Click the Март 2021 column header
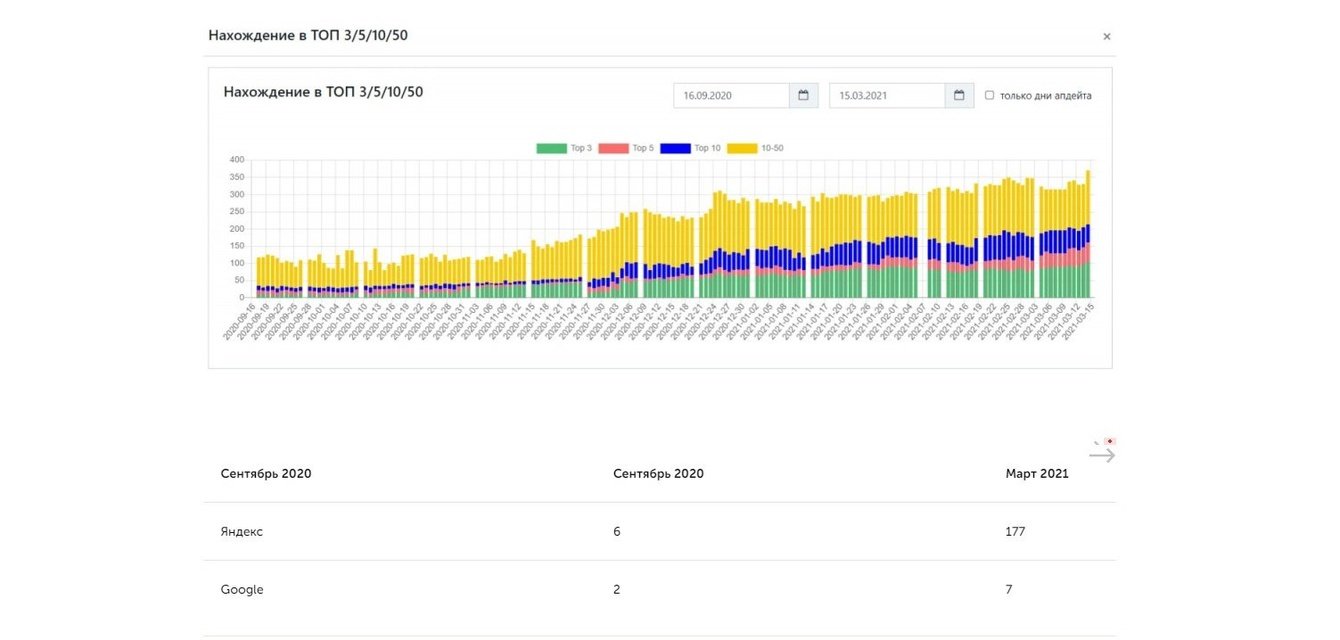The height and width of the screenshot is (640, 1340). coord(1037,474)
